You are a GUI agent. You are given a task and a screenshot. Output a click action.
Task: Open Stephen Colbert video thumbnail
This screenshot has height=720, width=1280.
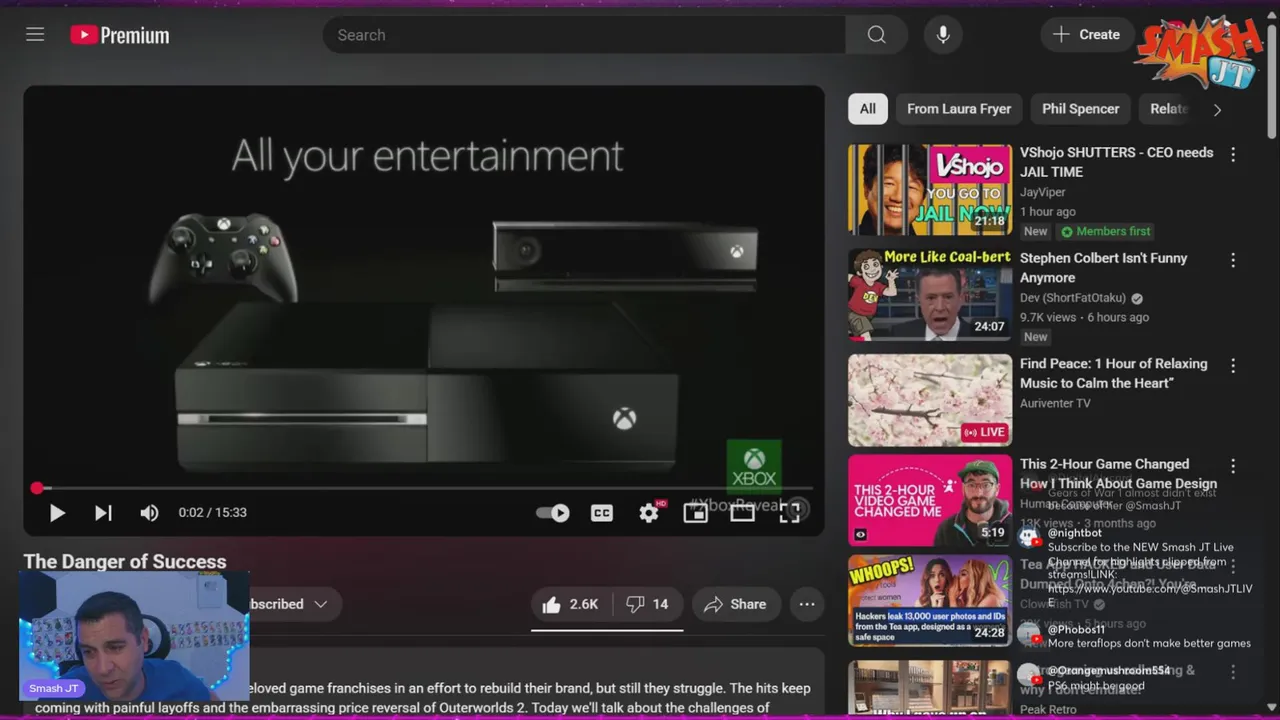pyautogui.click(x=930, y=295)
